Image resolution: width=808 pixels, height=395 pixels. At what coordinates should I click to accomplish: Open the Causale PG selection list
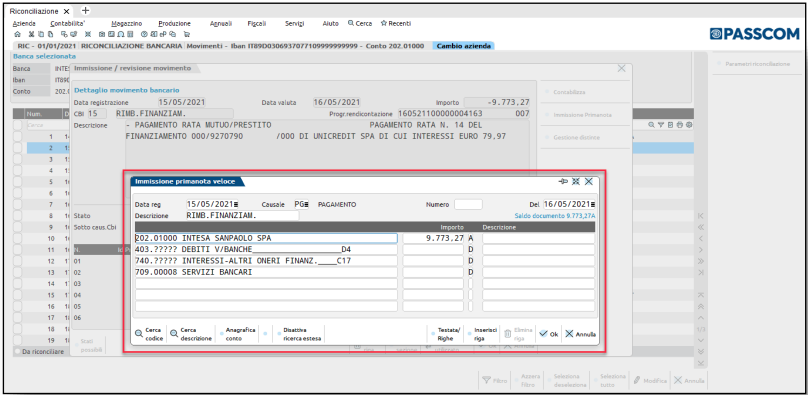tap(306, 204)
